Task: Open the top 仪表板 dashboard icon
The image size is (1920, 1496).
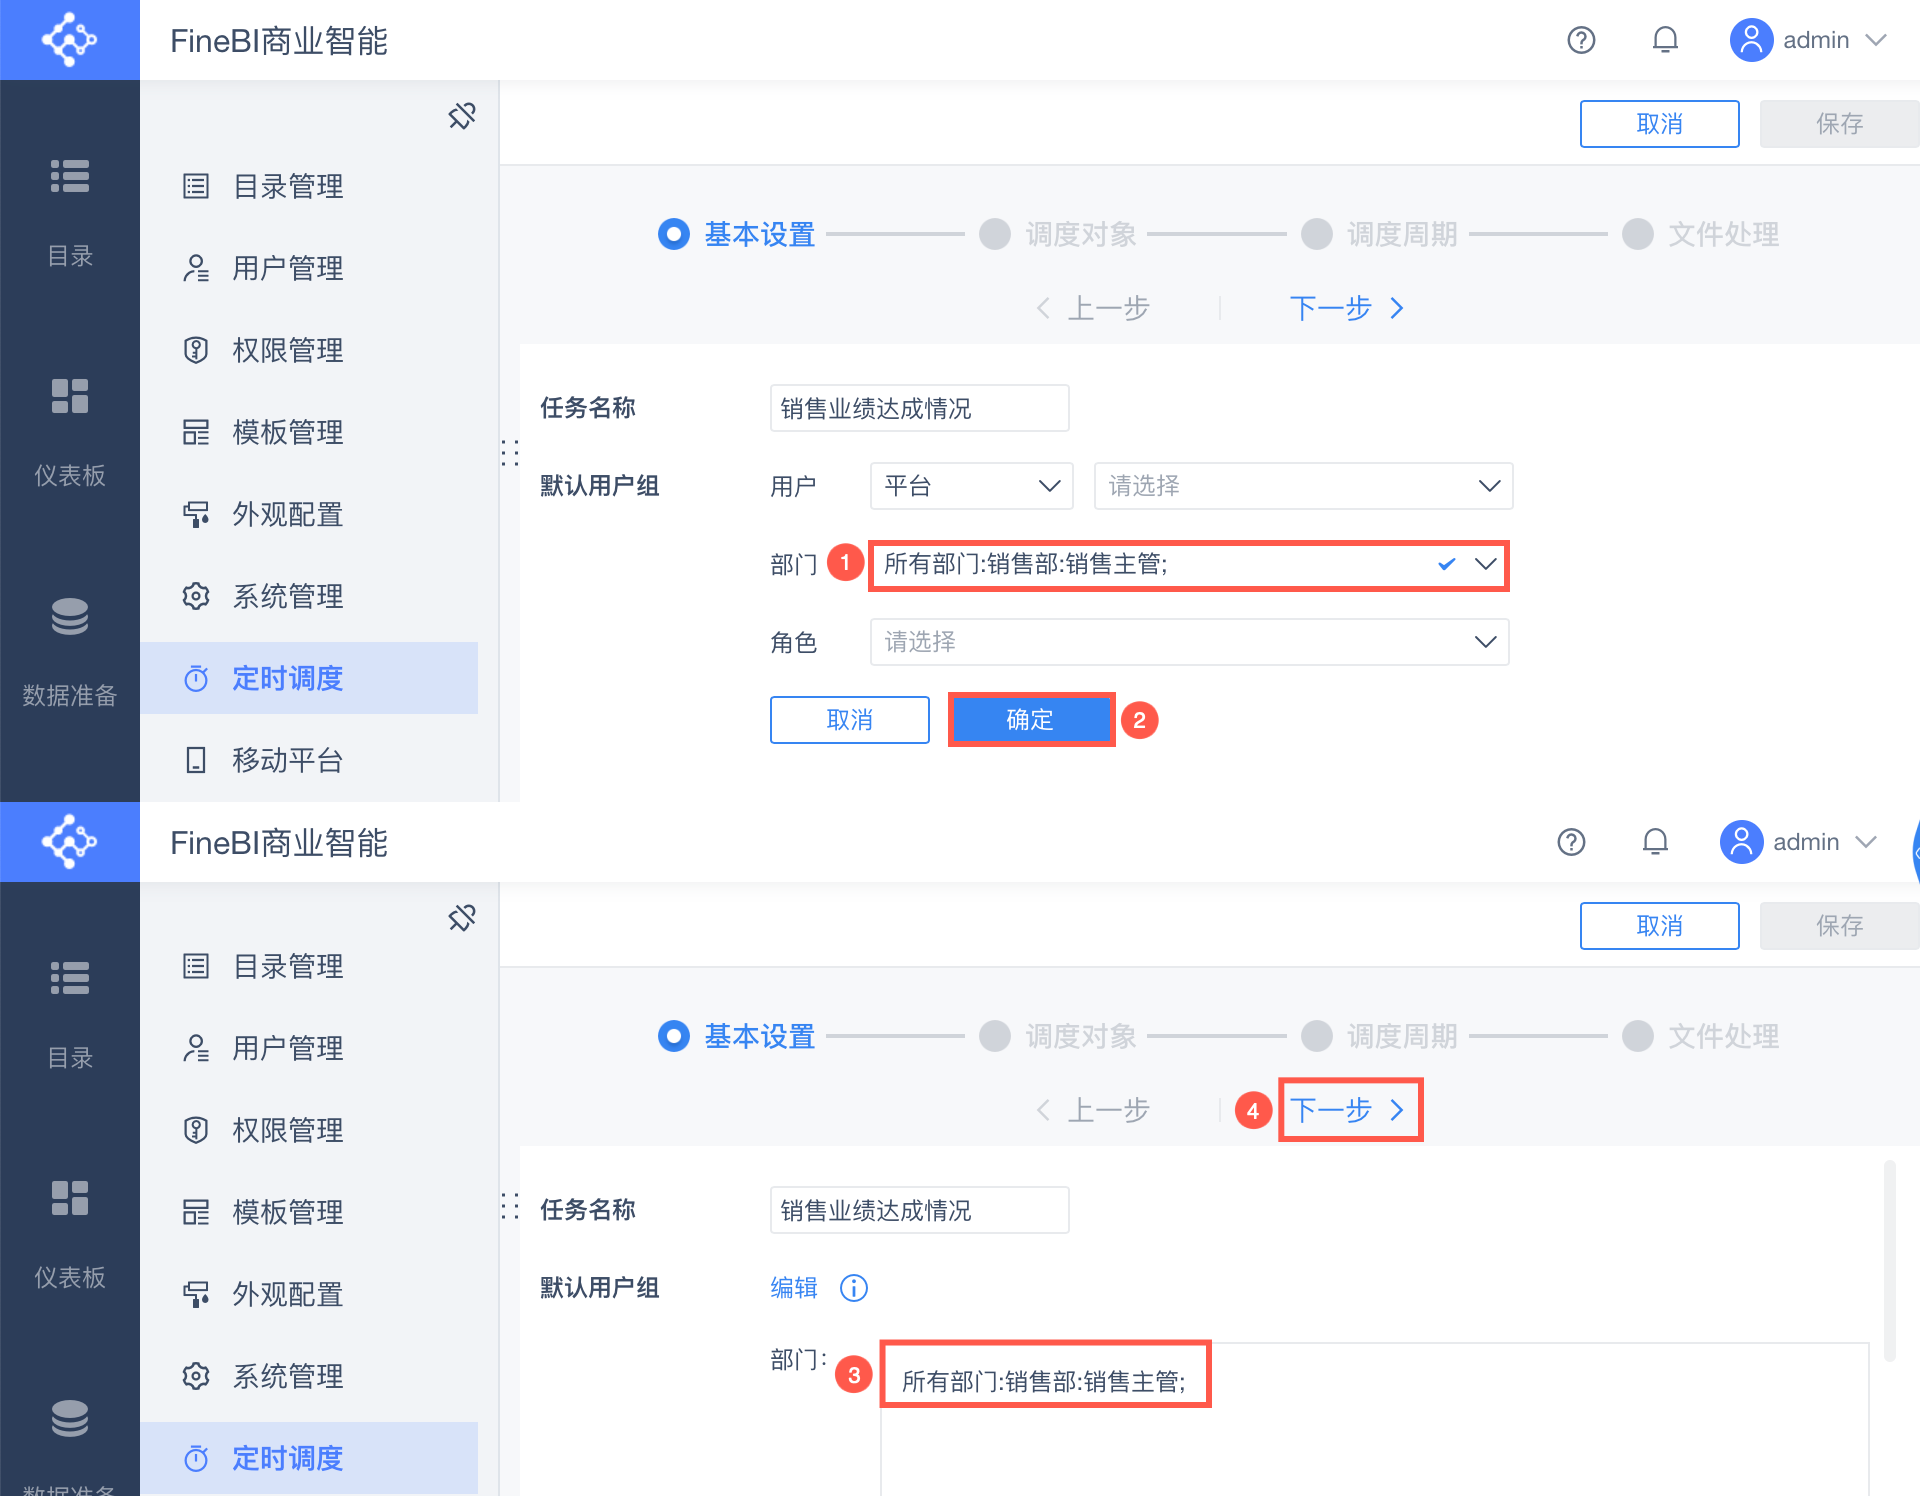Action: tap(70, 396)
